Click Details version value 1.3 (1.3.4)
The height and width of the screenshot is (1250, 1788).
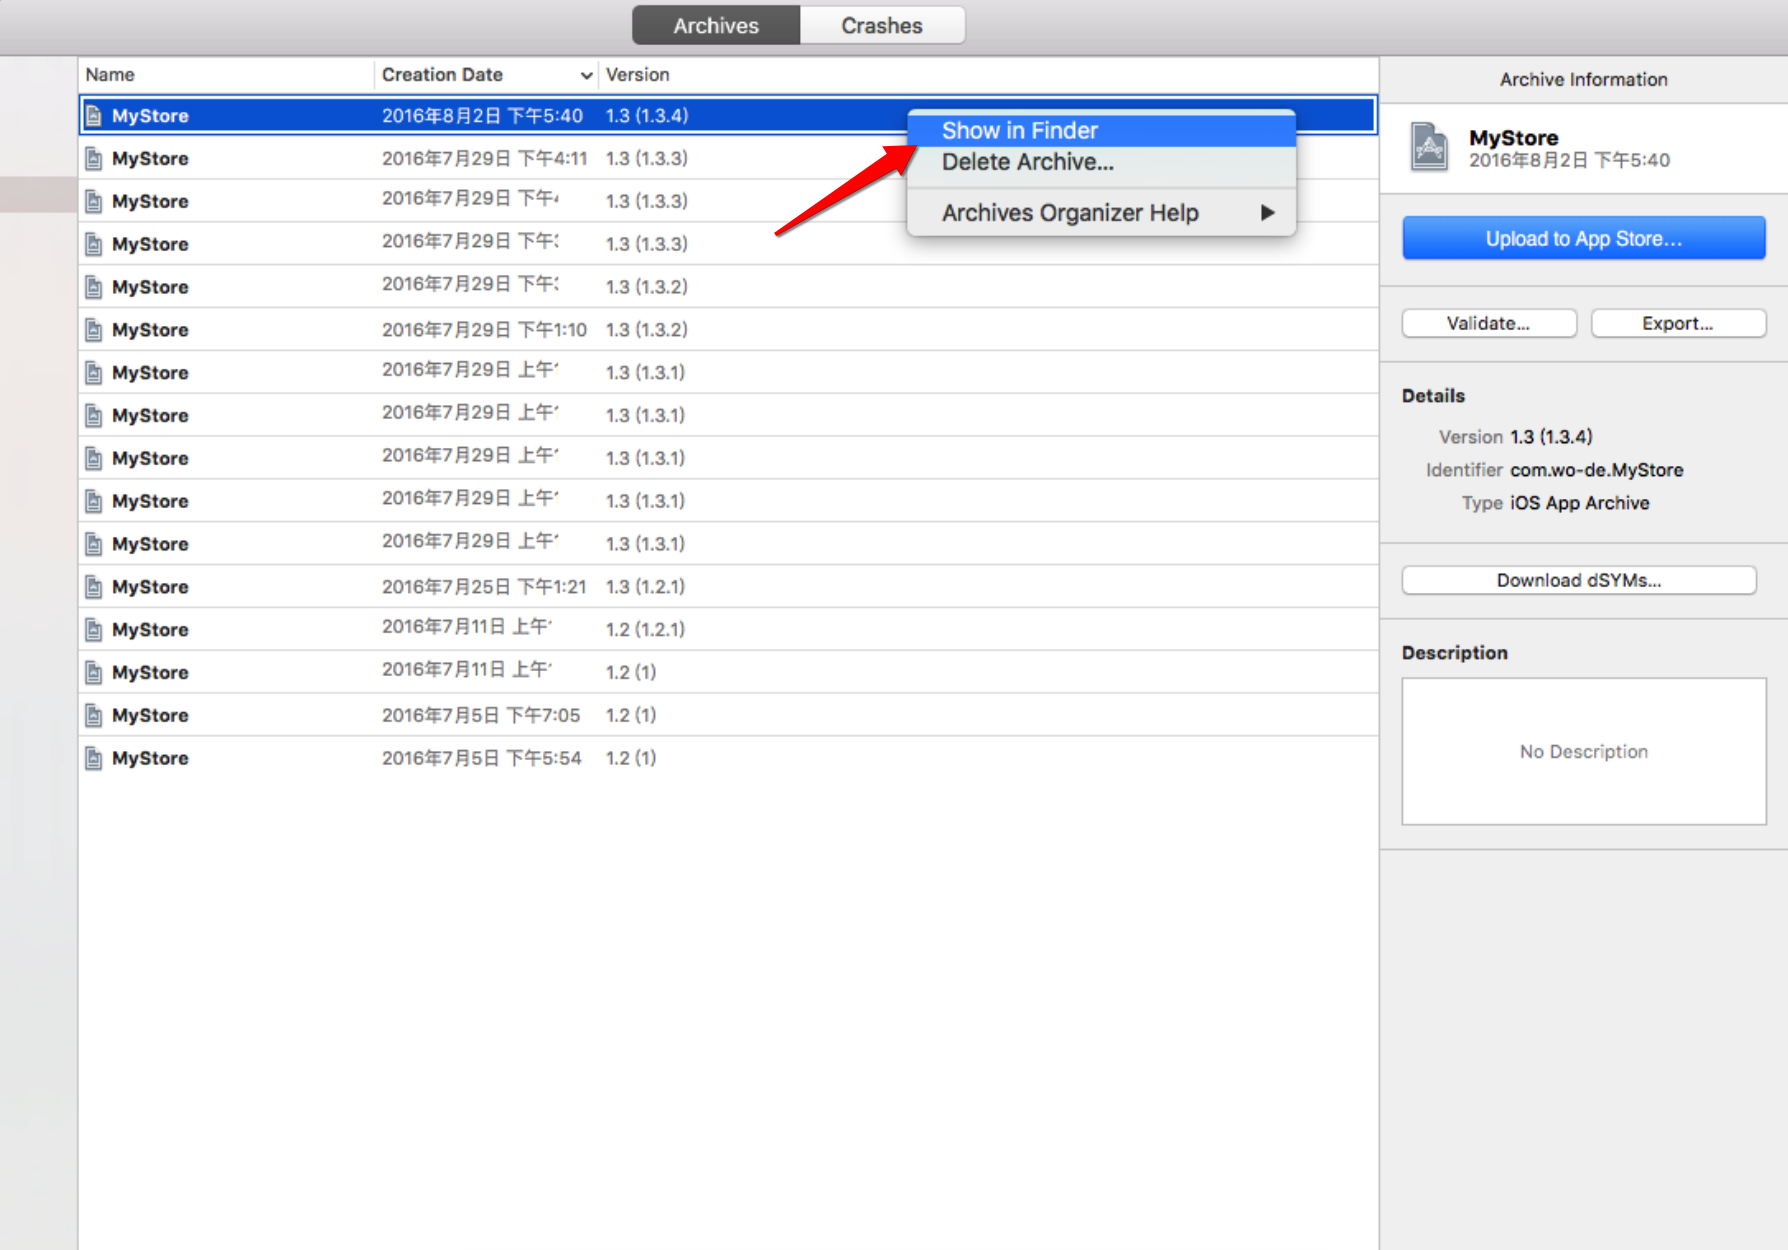click(1551, 437)
